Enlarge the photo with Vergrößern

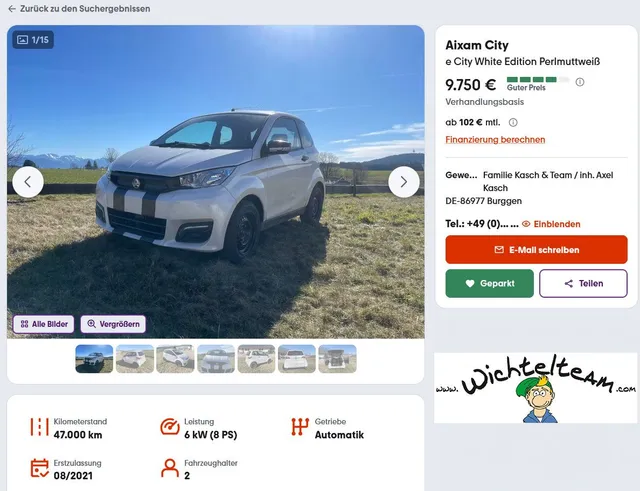[113, 324]
